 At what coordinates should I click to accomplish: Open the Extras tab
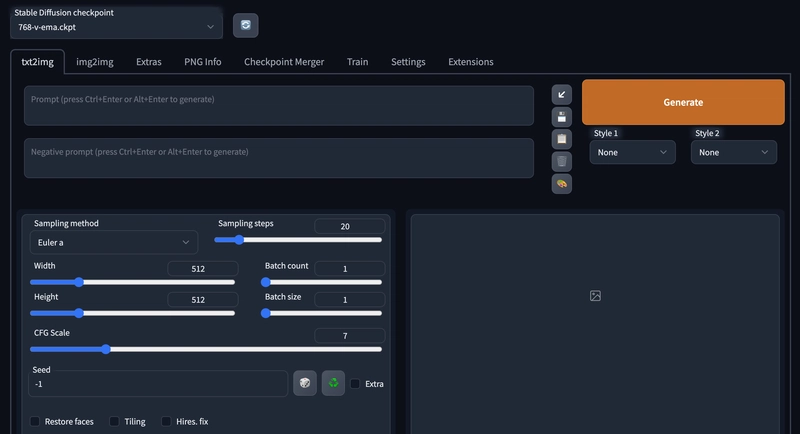(x=148, y=62)
